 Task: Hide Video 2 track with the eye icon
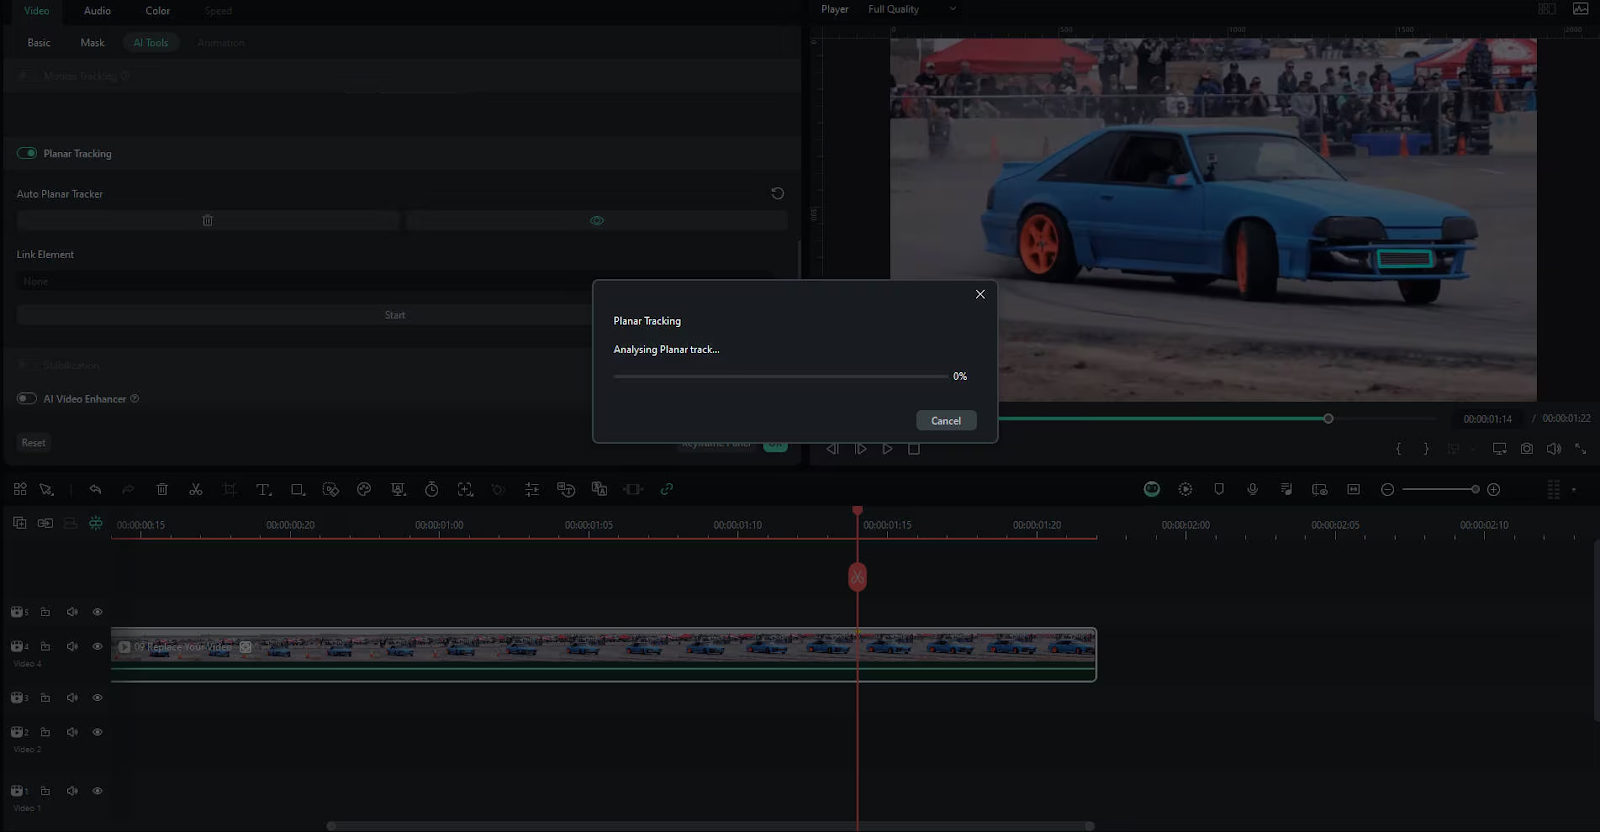(x=98, y=732)
